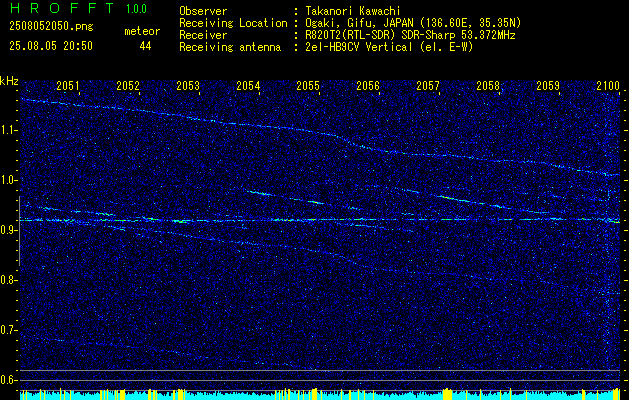Click location Ogaki, Gifu, JAPAN text
The image size is (629, 400).
413,23
